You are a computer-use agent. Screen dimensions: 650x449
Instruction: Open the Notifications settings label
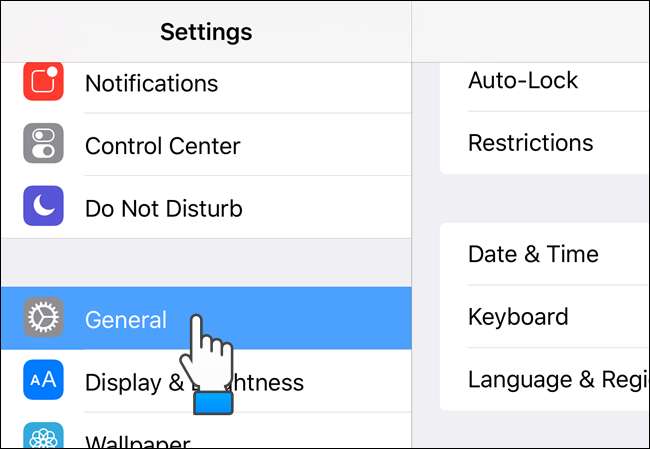tap(151, 83)
